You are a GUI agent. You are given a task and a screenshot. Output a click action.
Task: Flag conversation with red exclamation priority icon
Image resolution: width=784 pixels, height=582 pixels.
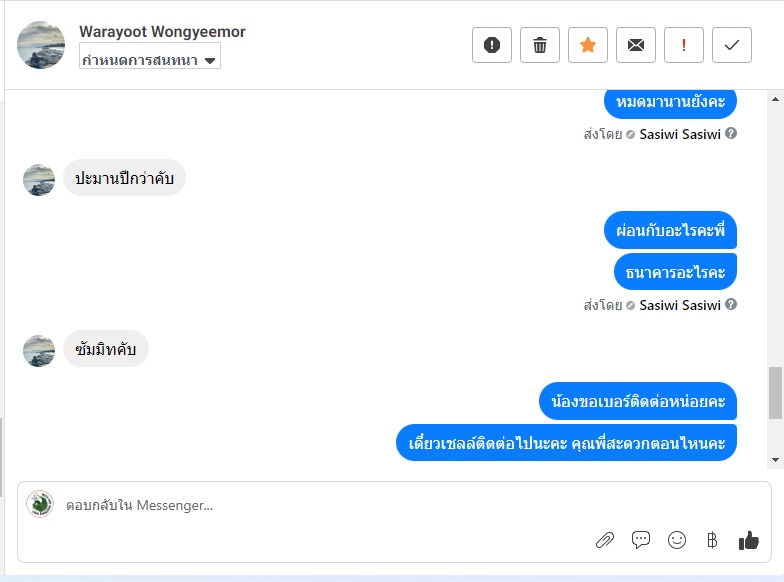(x=684, y=45)
